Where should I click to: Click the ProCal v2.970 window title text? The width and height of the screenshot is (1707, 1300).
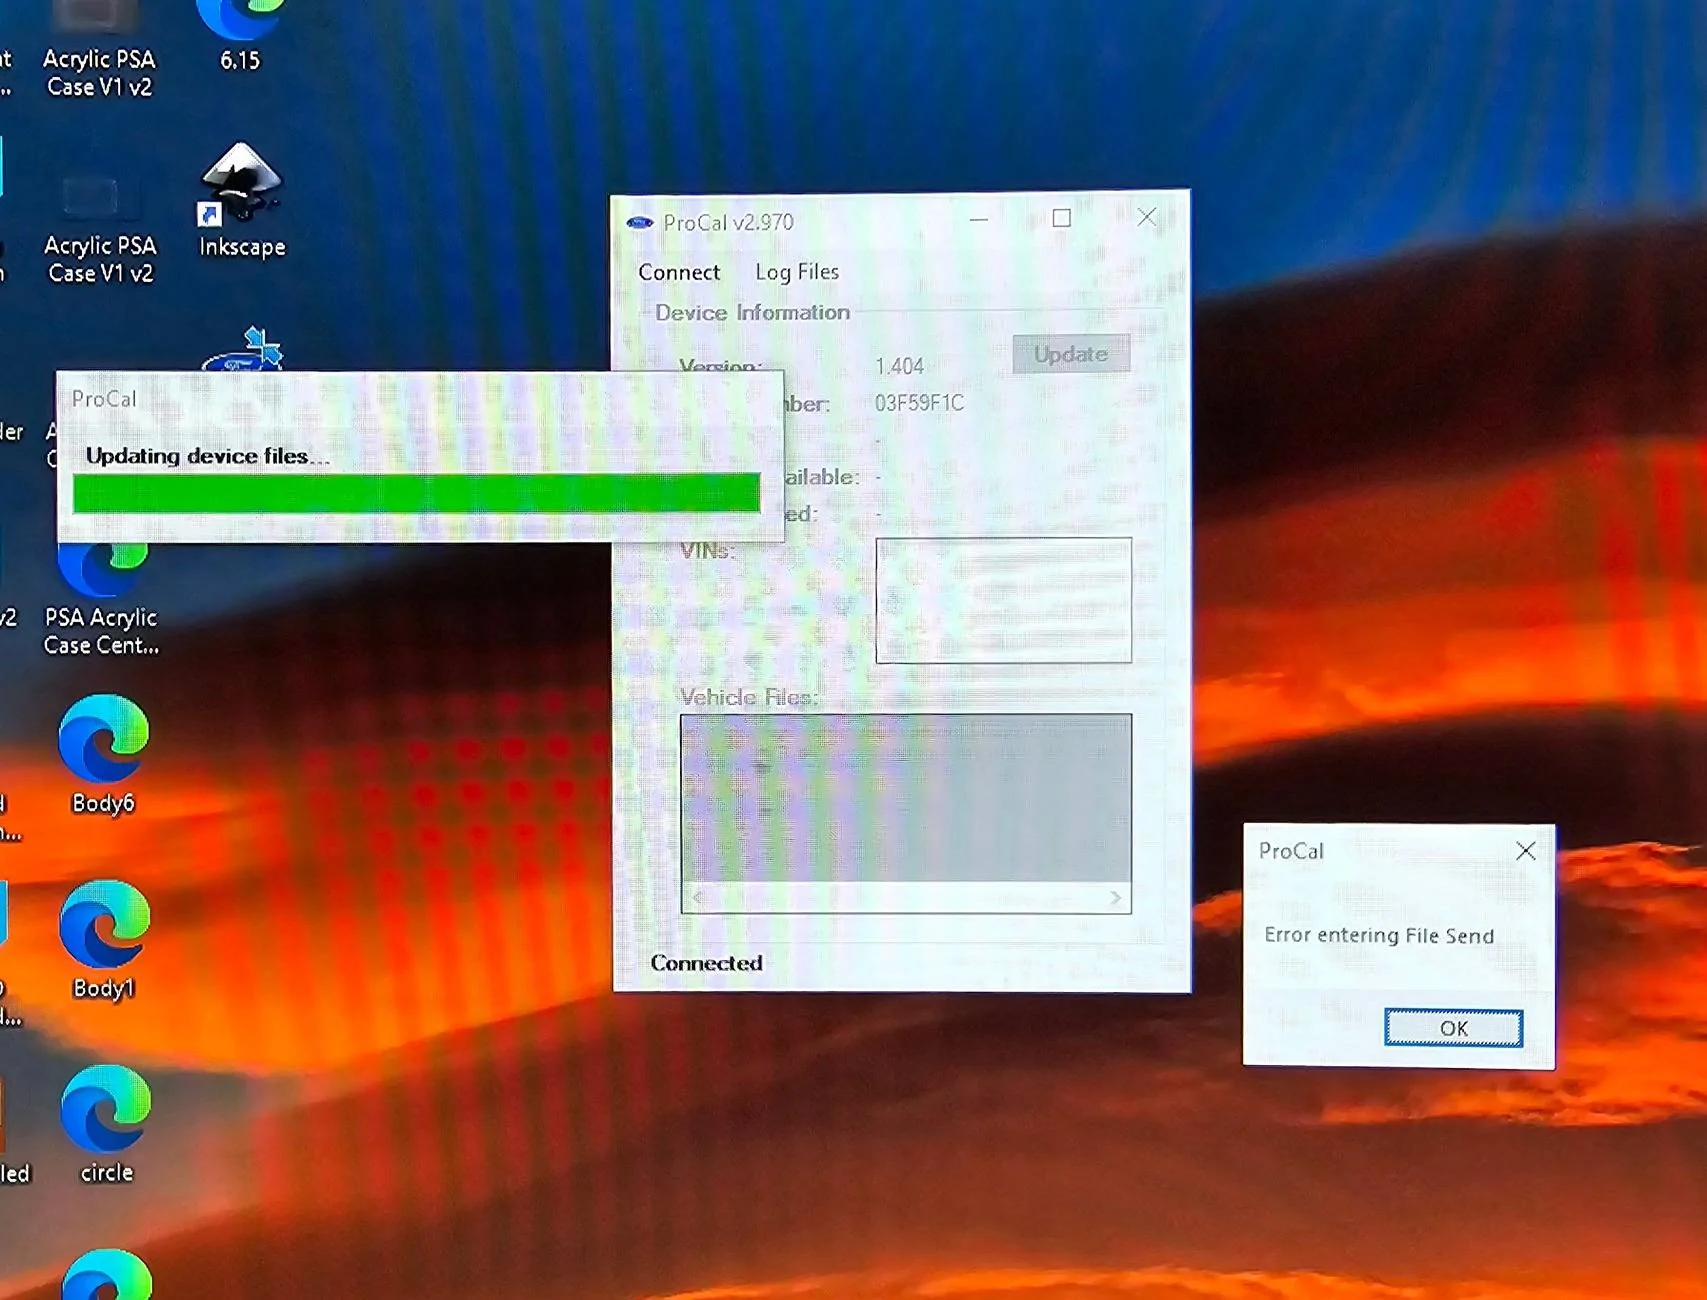click(728, 222)
